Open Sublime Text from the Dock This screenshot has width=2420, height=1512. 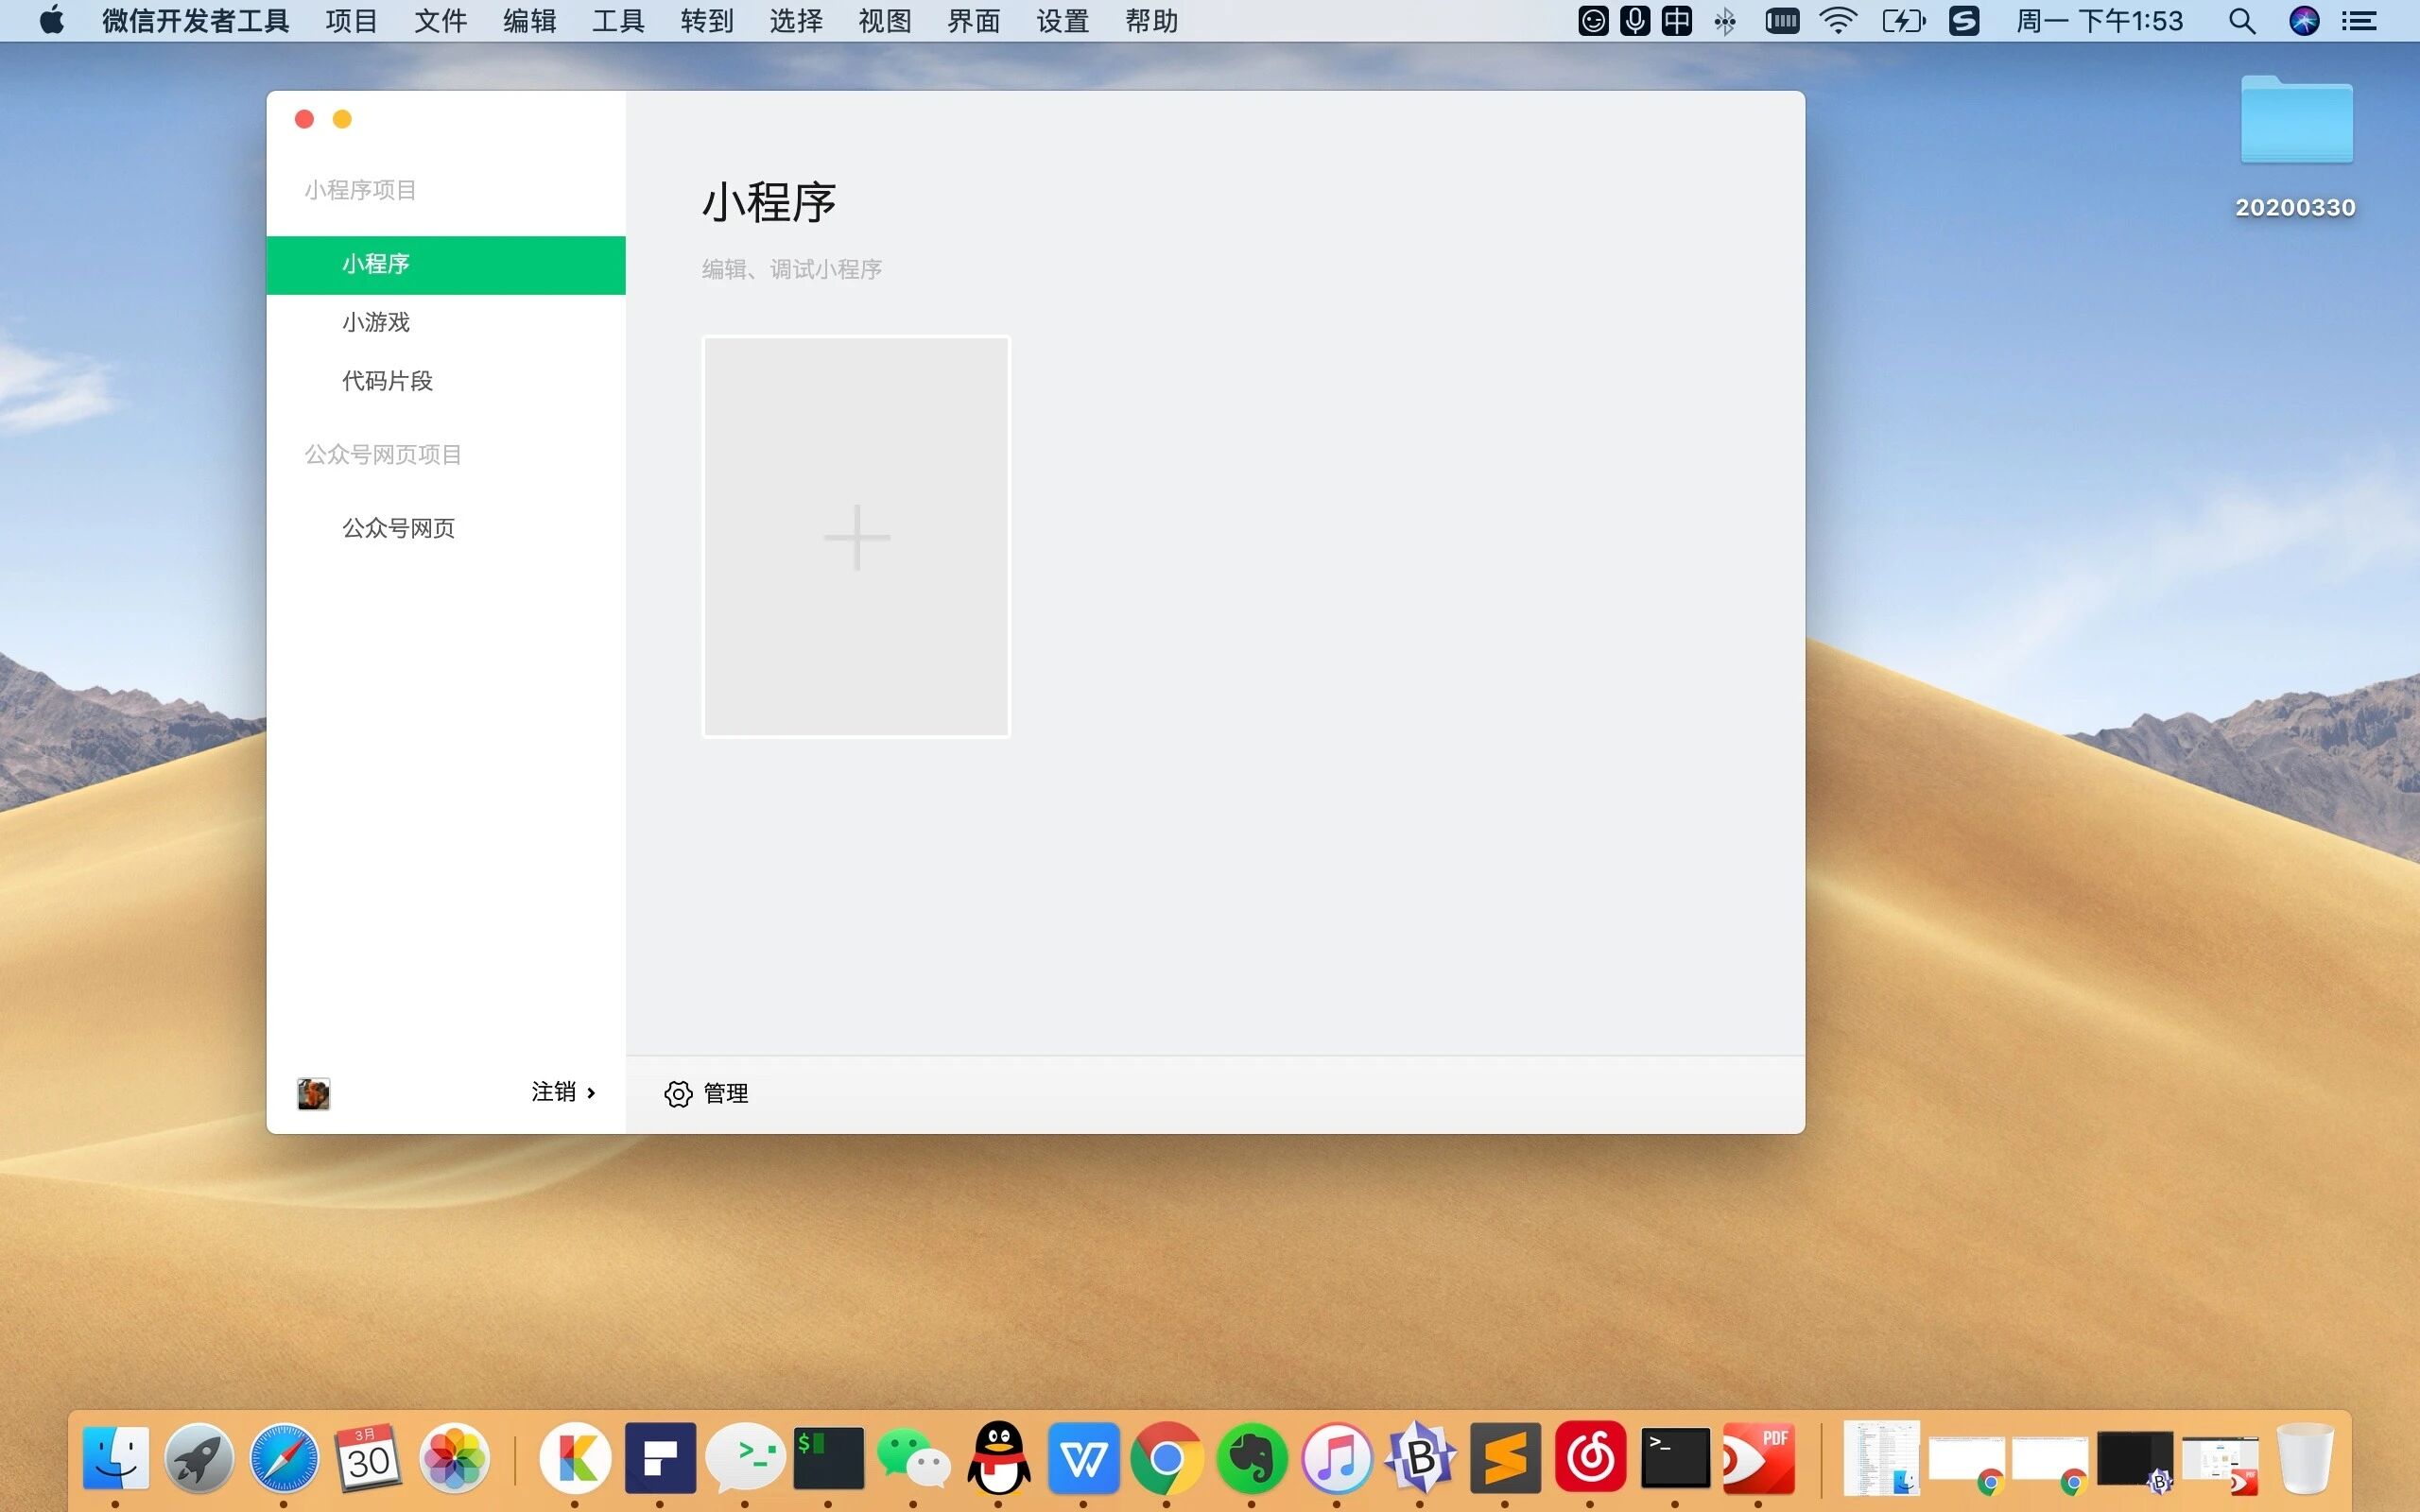click(x=1505, y=1457)
